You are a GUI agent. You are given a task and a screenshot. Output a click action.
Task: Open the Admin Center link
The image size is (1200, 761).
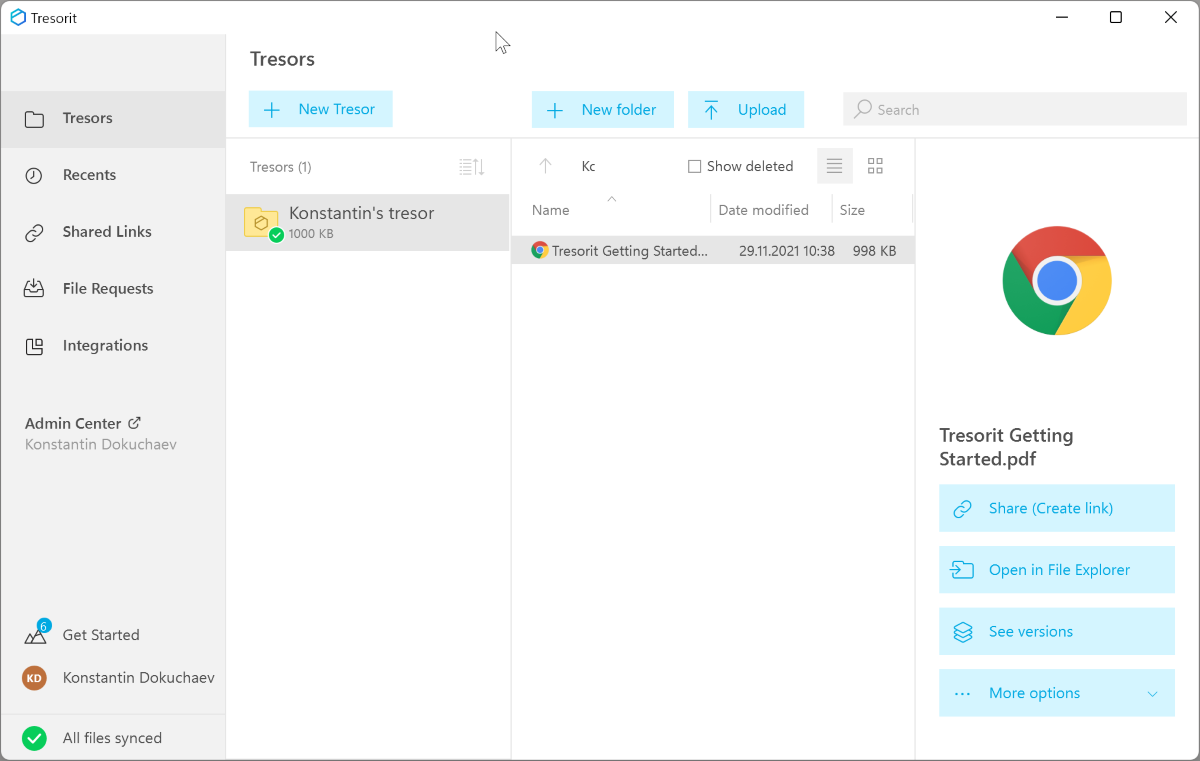[82, 423]
